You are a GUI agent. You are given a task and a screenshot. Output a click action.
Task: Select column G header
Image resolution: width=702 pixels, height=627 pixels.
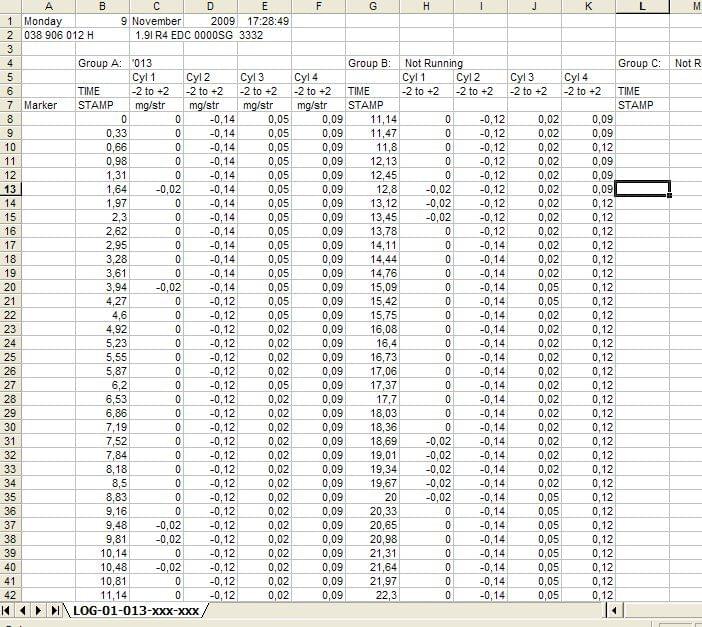372,6
